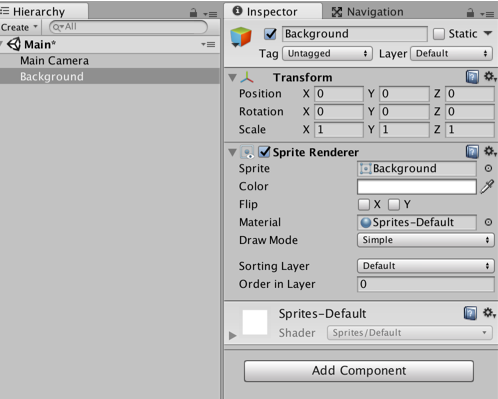The image size is (498, 399).
Task: Switch to the Inspector tab
Action: (273, 11)
